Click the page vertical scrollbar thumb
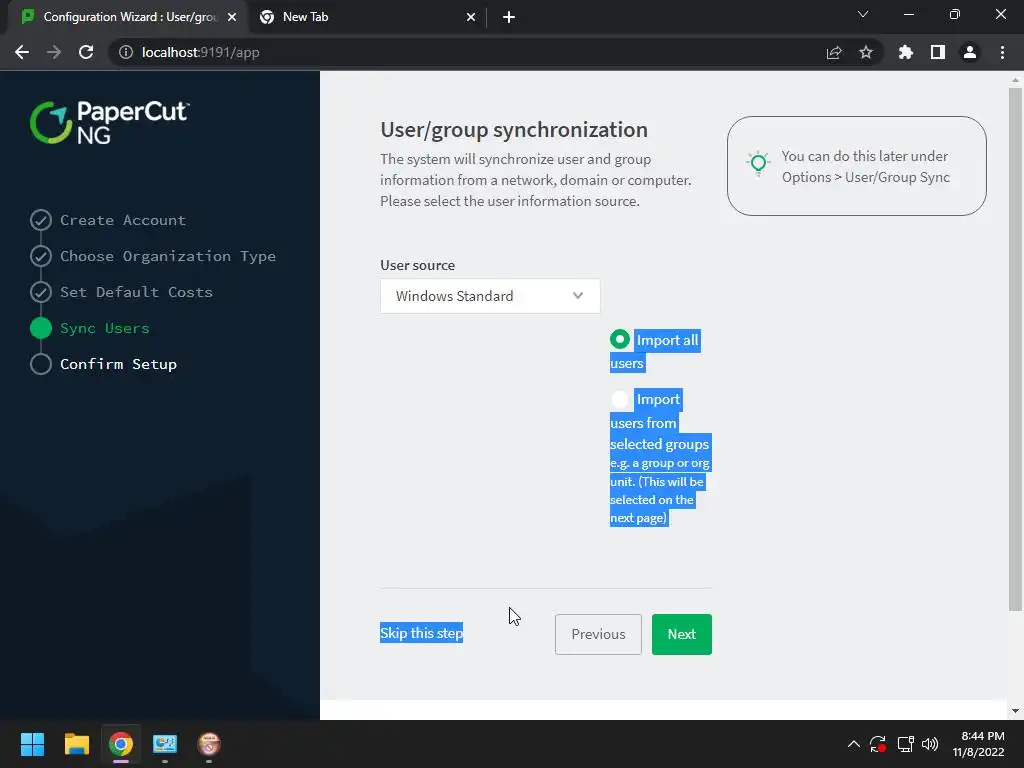The height and width of the screenshot is (768, 1024). pos(1014,349)
